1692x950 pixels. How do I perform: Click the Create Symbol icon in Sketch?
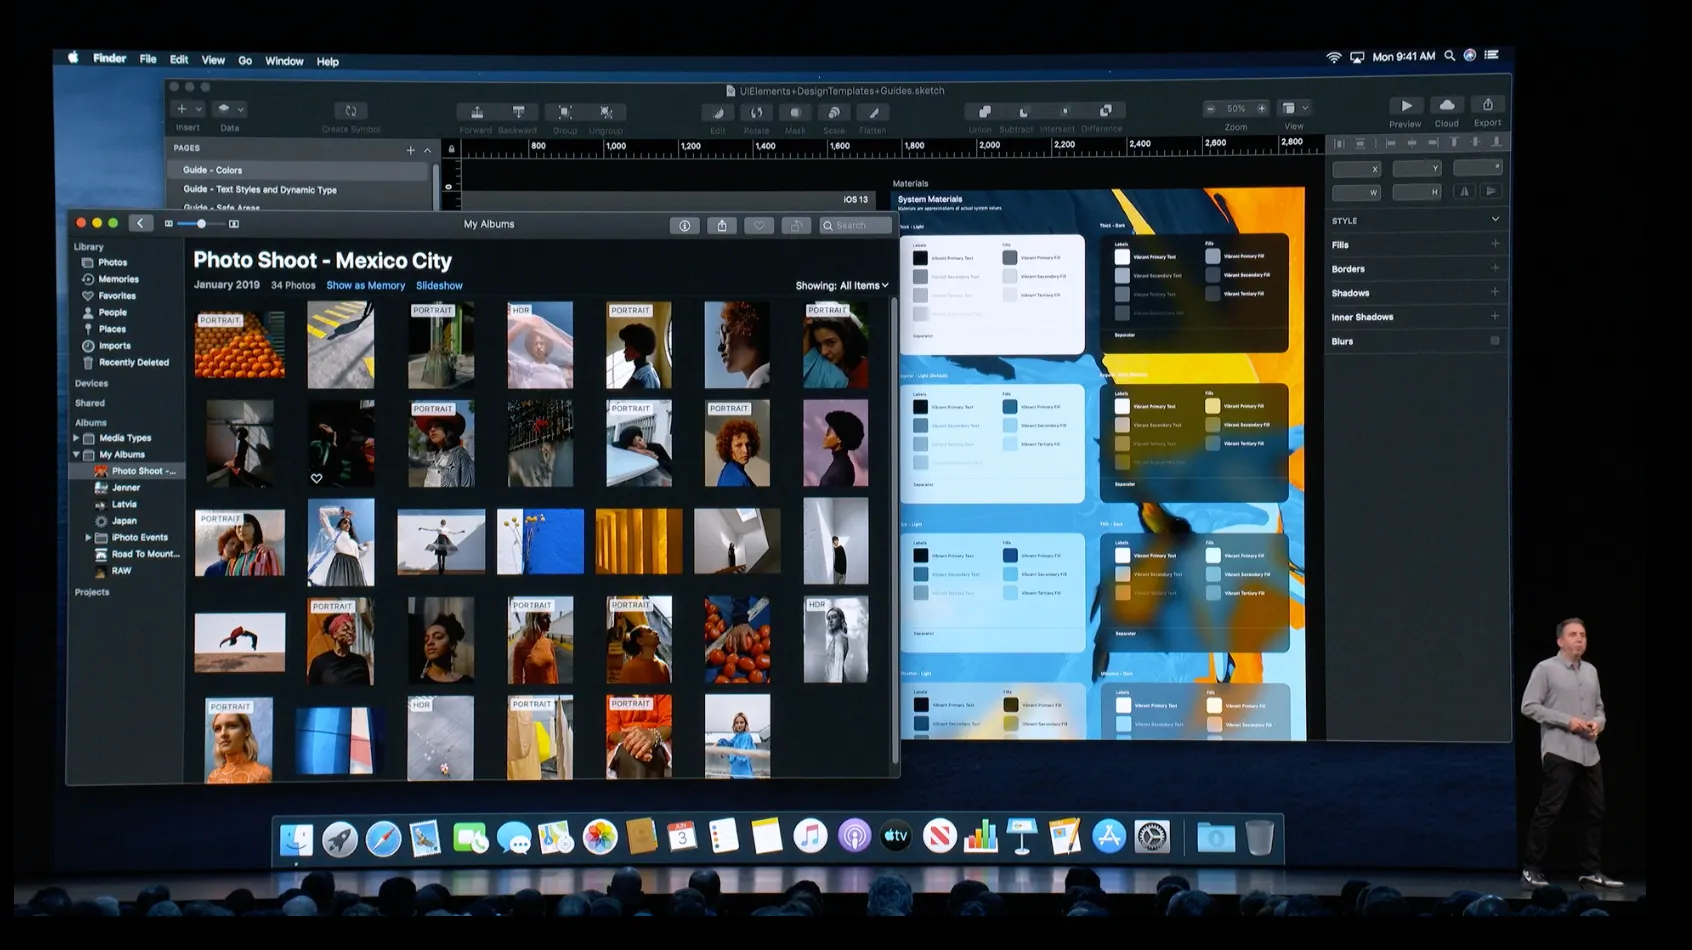tap(350, 111)
